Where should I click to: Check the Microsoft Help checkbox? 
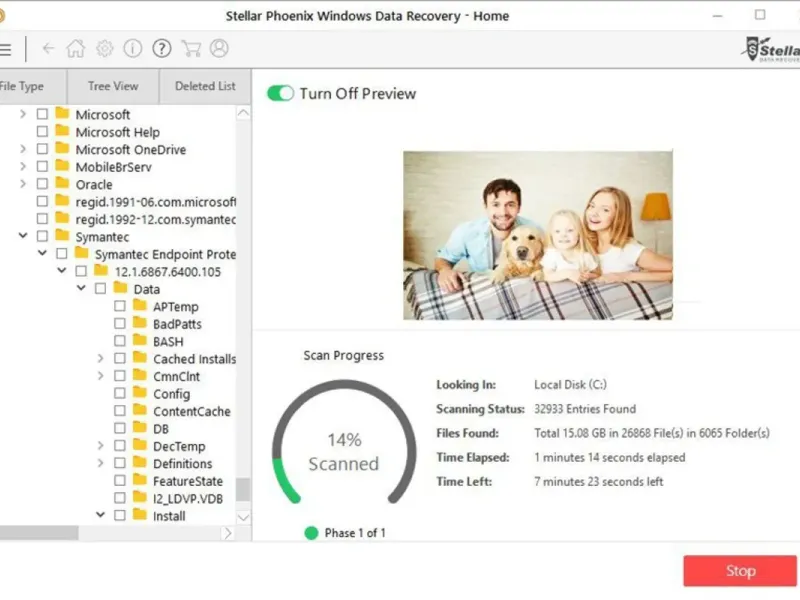pos(42,132)
